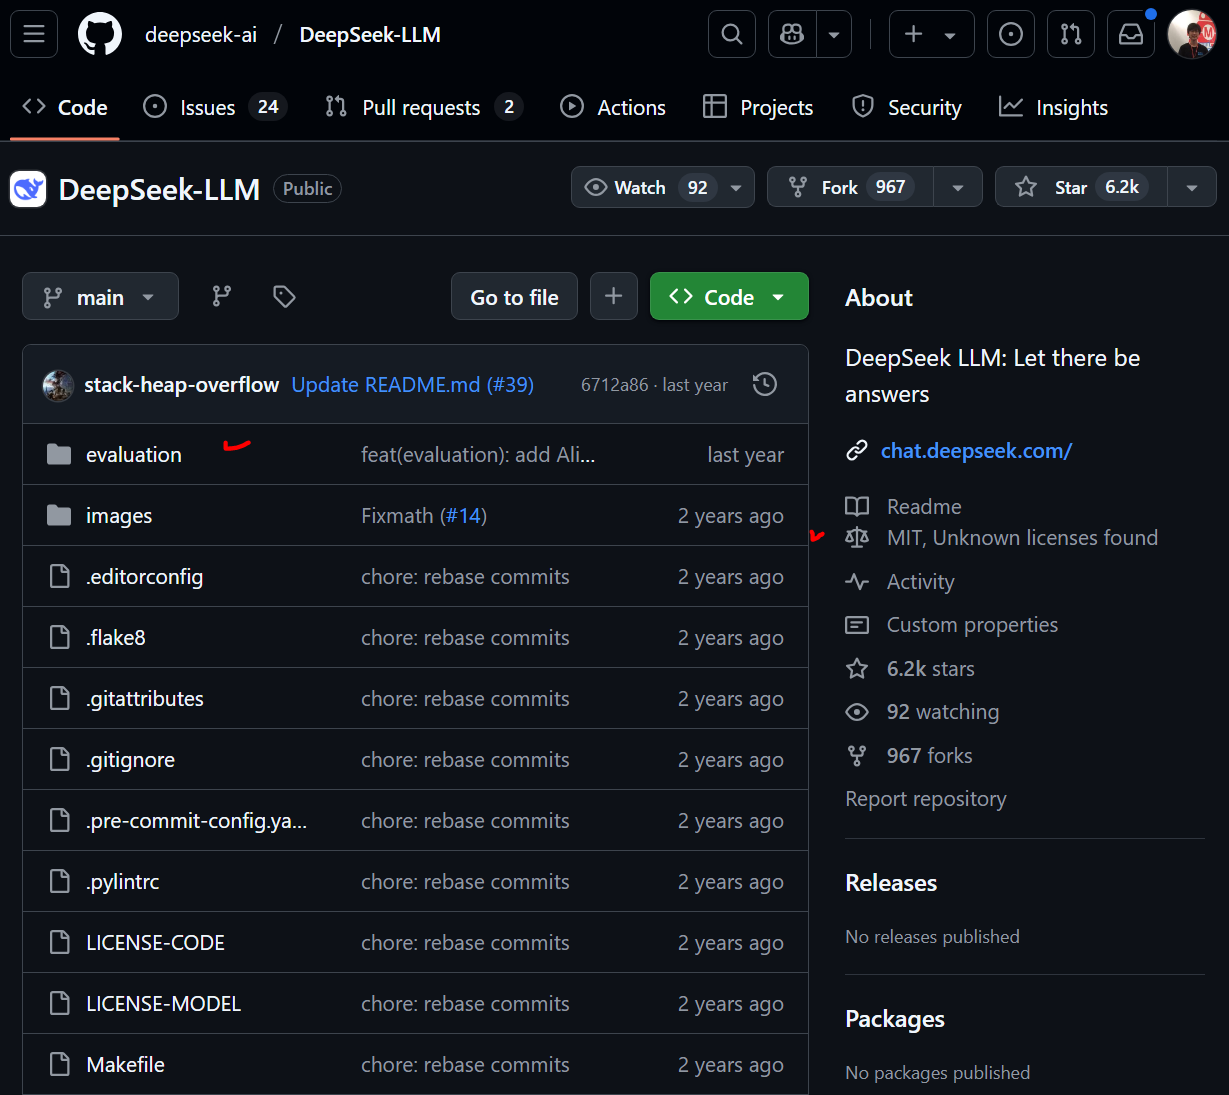View branches icon
1229x1095 pixels.
coord(222,296)
